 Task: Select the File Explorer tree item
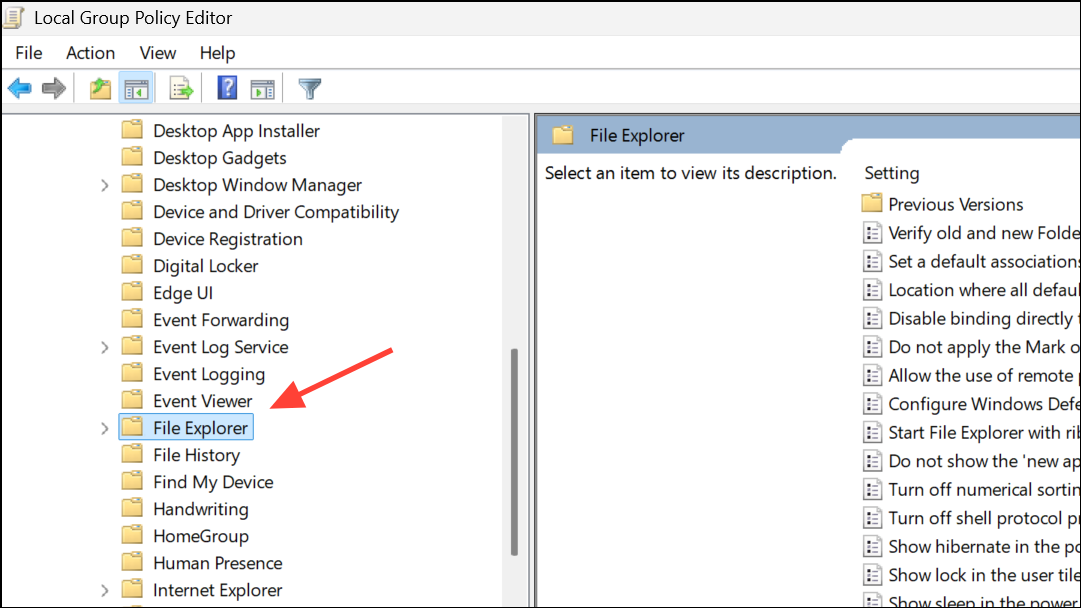tap(186, 427)
